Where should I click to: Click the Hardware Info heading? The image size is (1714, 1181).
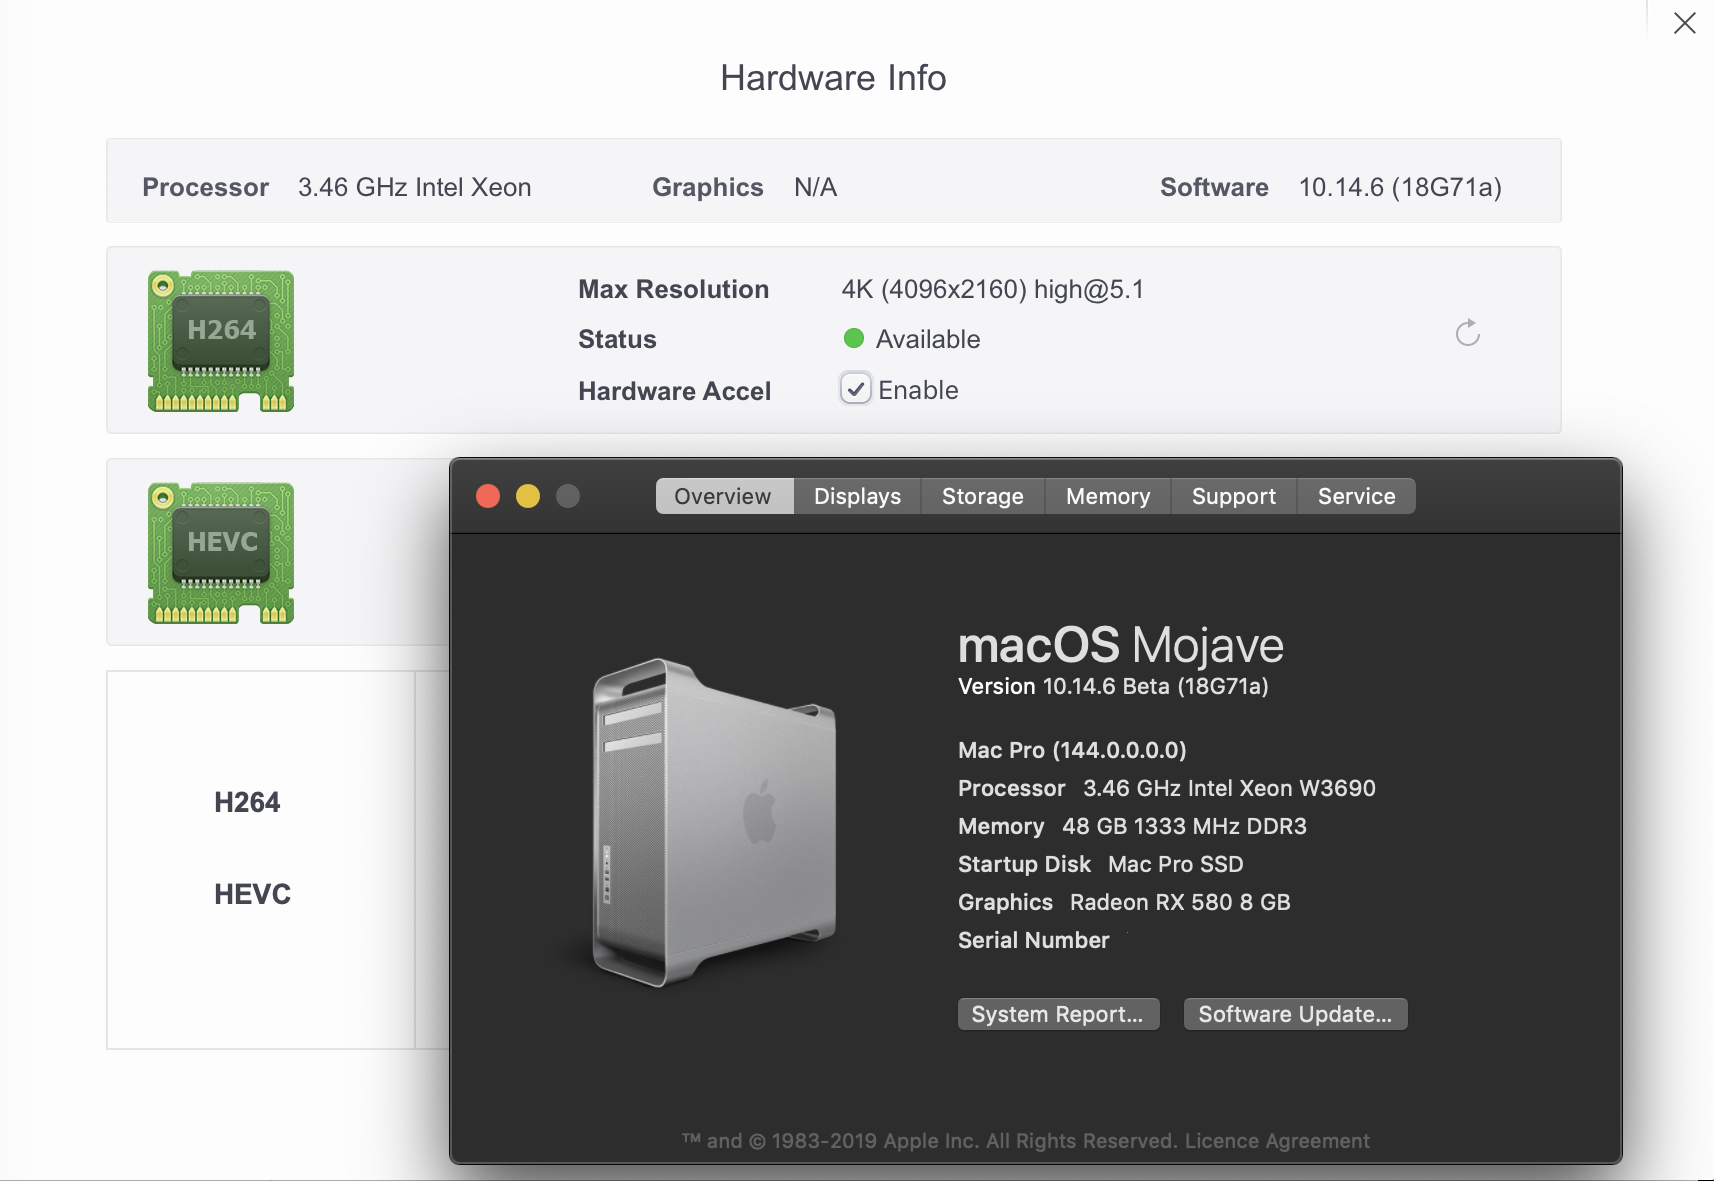point(833,78)
